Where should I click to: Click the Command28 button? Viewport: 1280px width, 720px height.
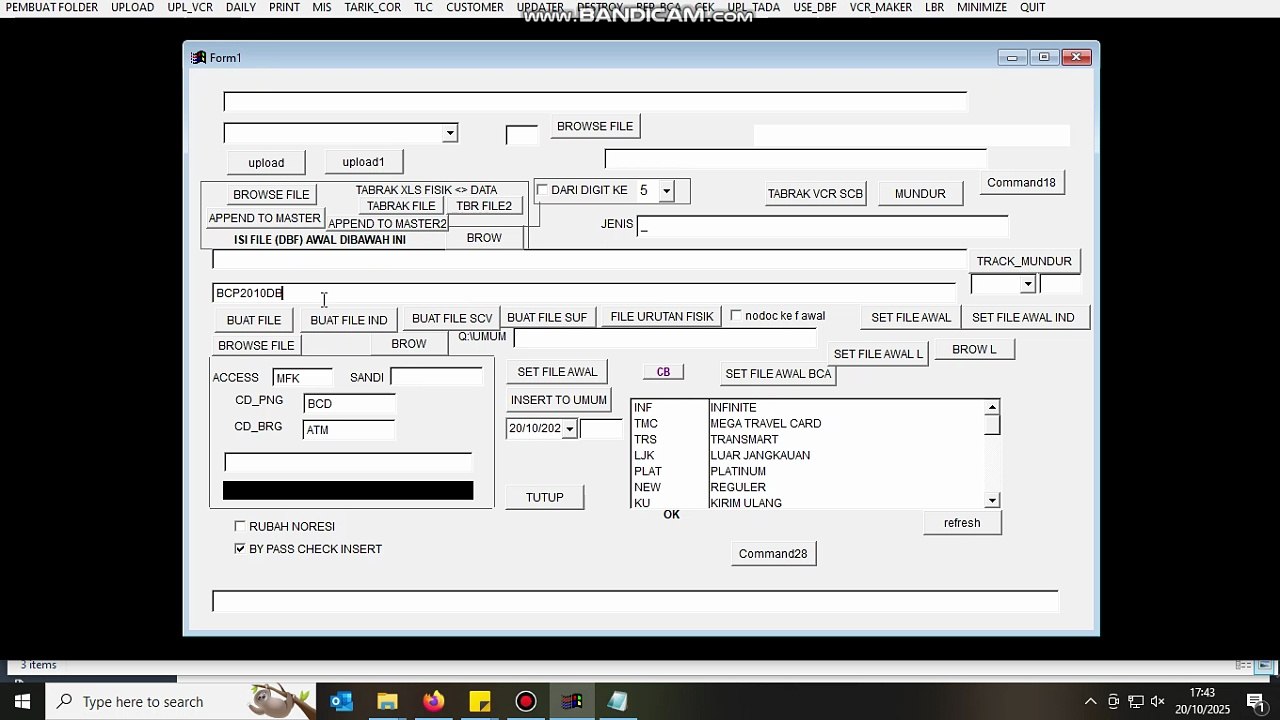tap(773, 554)
